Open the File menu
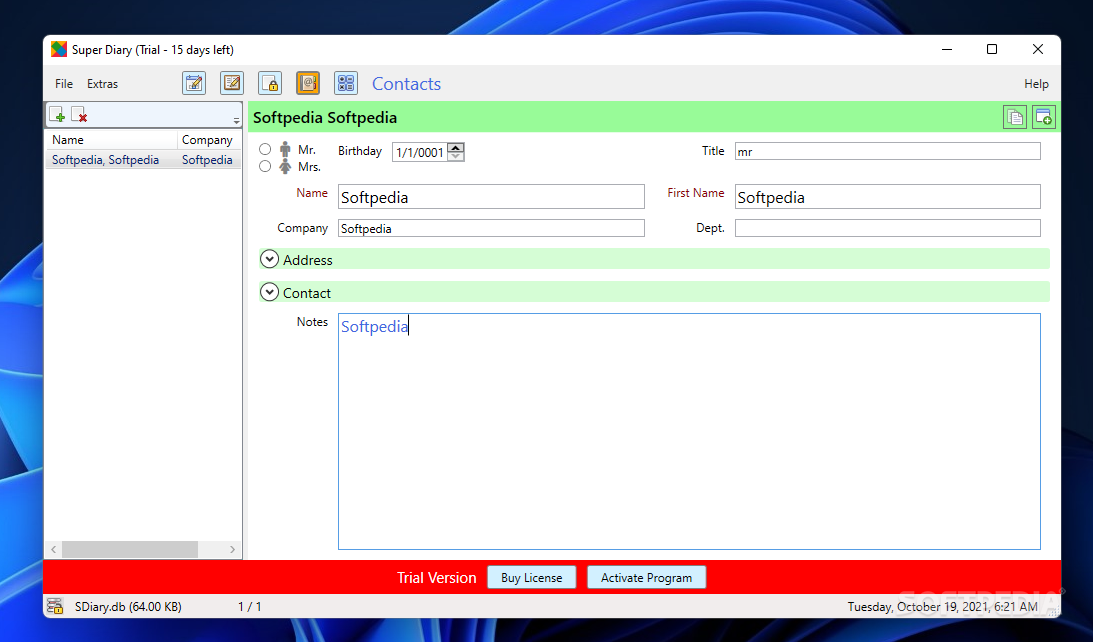 click(x=64, y=84)
